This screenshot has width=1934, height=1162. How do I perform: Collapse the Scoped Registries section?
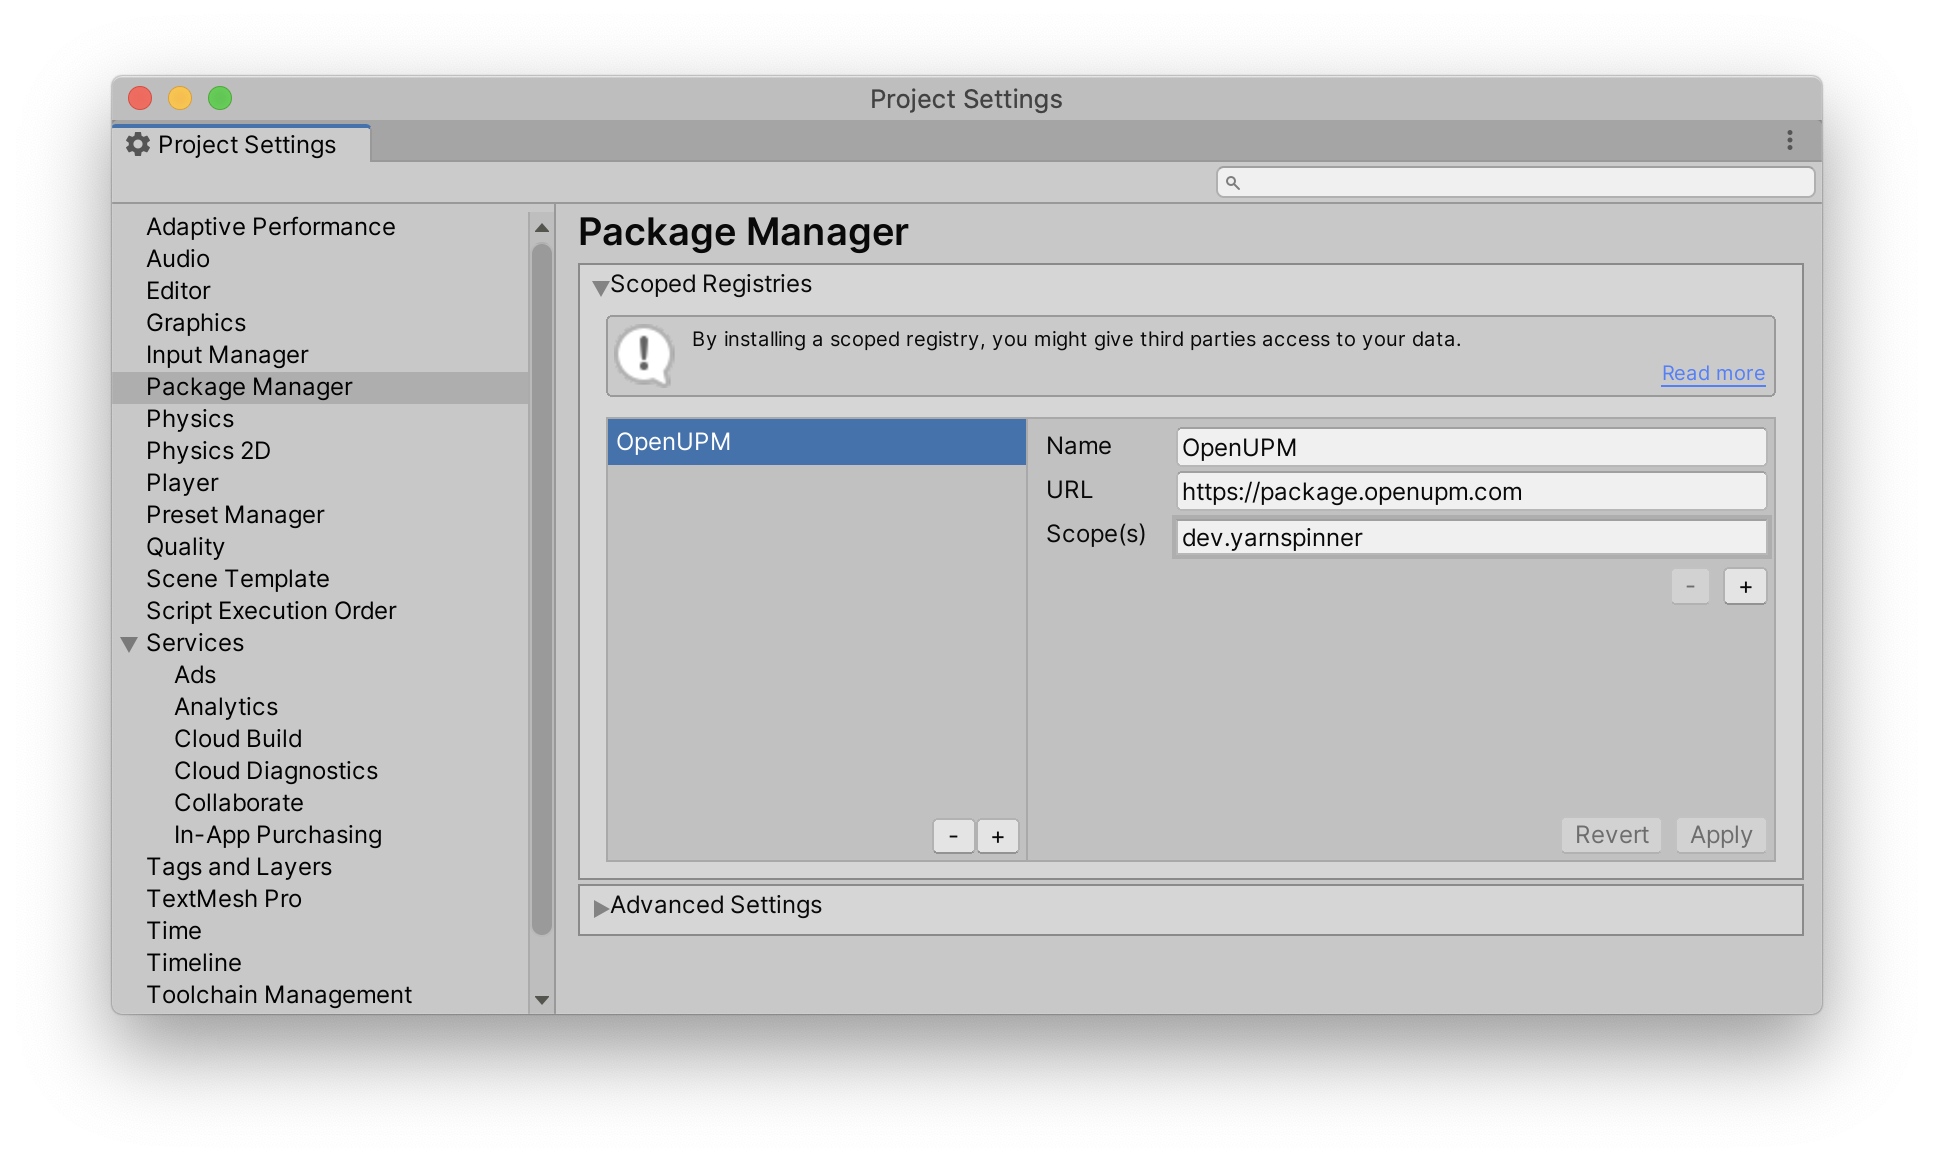coord(601,287)
